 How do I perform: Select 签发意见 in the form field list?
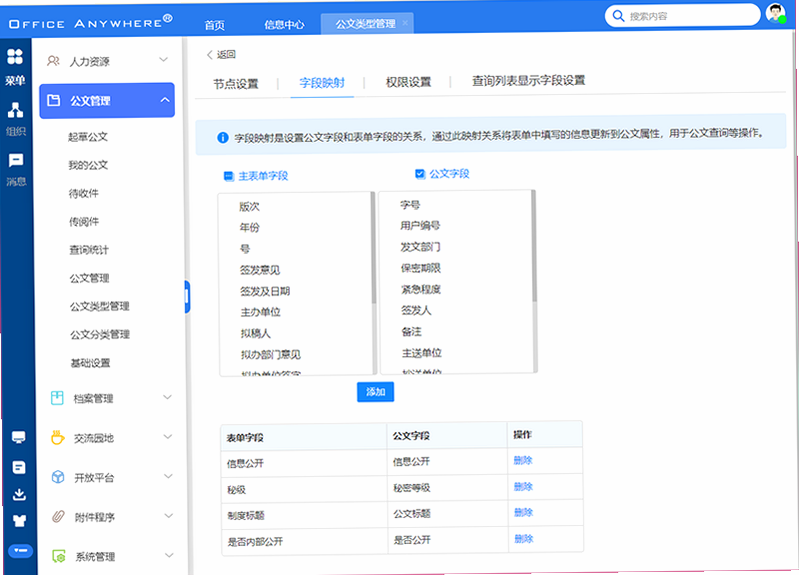click(x=260, y=270)
